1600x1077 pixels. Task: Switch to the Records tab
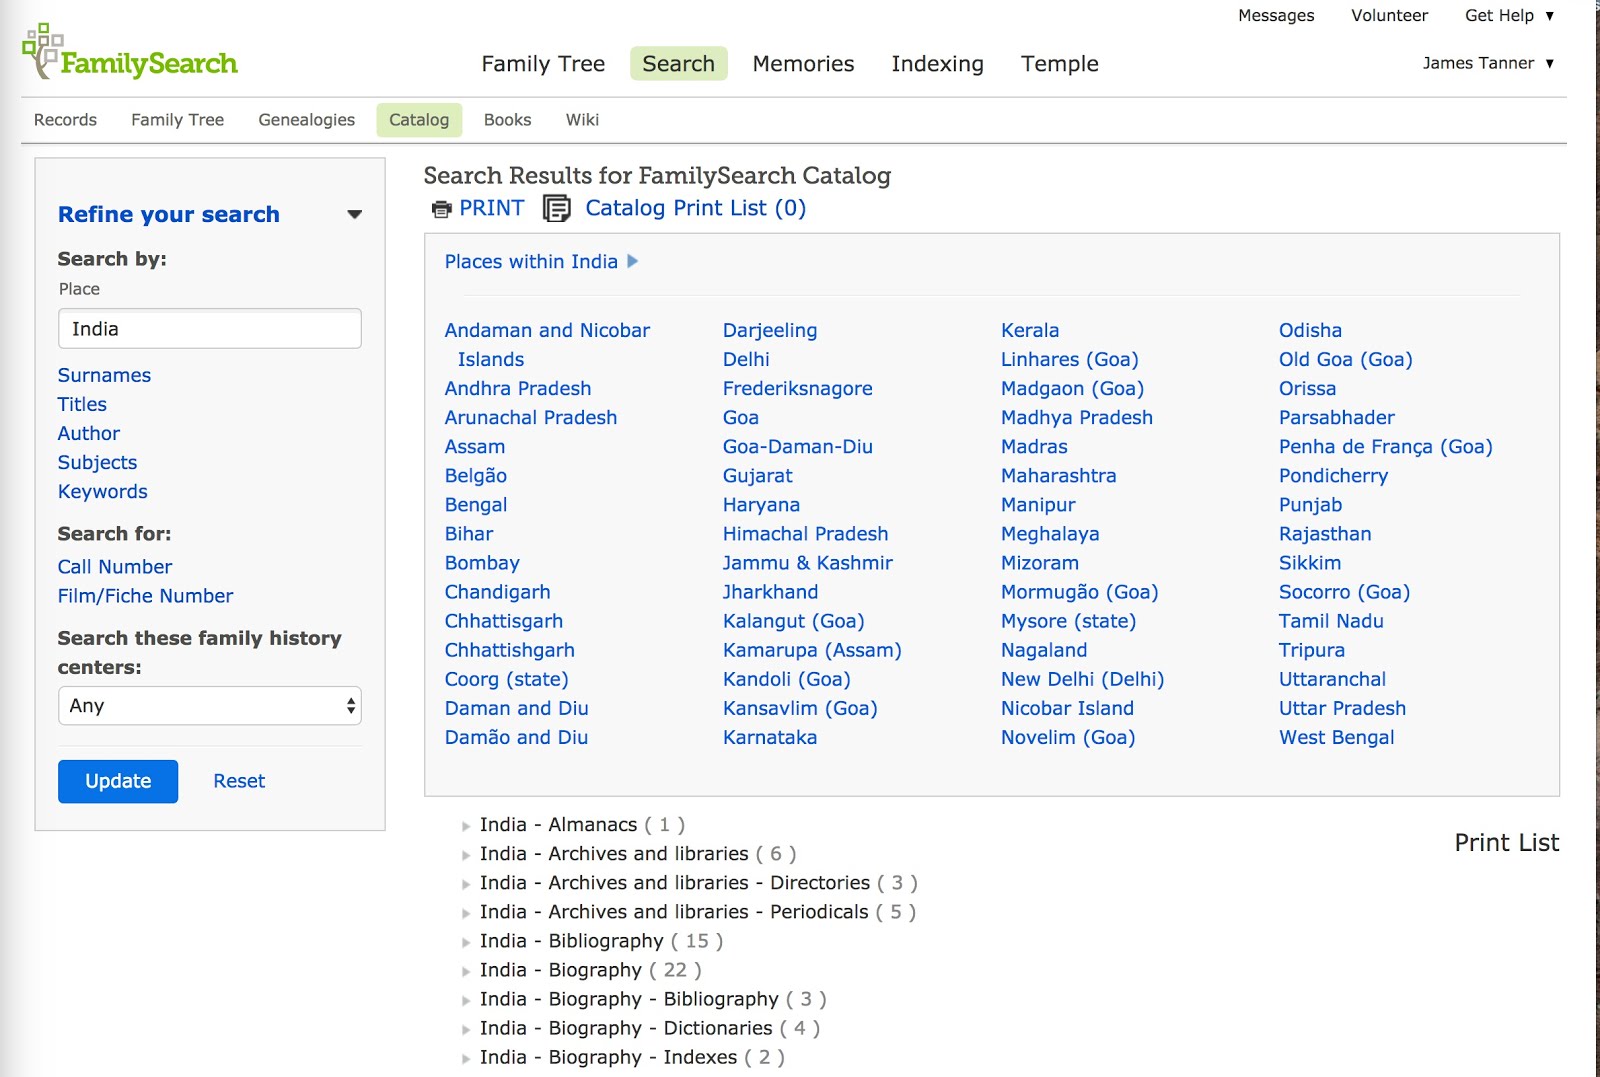coord(65,120)
